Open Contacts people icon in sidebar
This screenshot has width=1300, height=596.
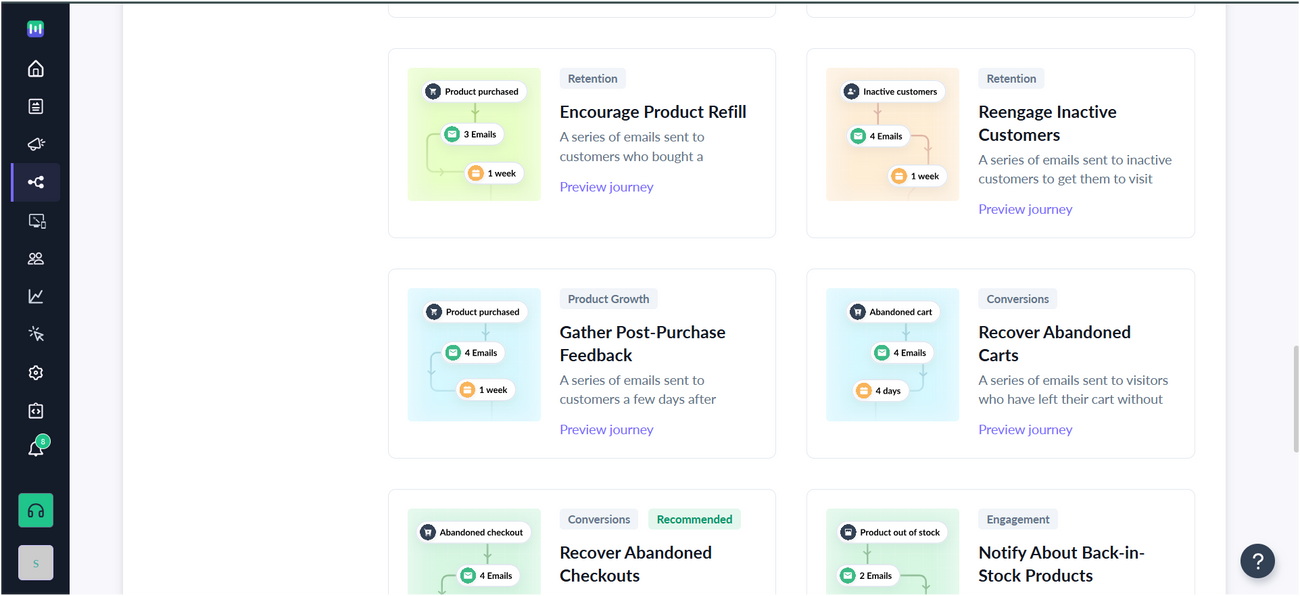(36, 258)
